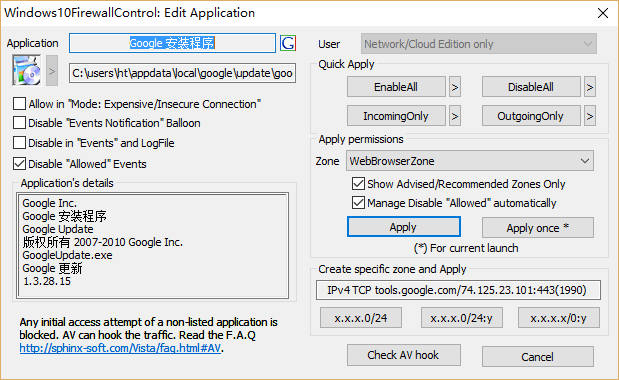Screen dimensions: 619x380
Task: Click the Google search icon beside application name
Action: (288, 43)
